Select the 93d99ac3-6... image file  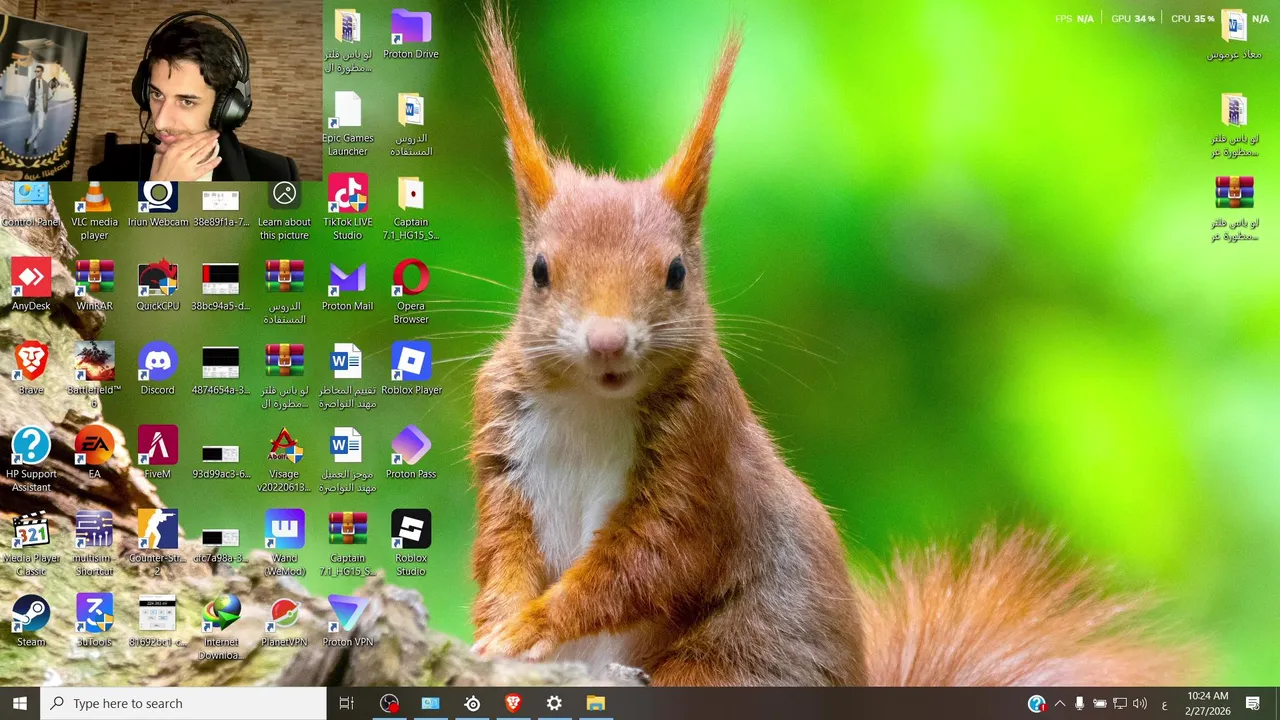(x=221, y=460)
